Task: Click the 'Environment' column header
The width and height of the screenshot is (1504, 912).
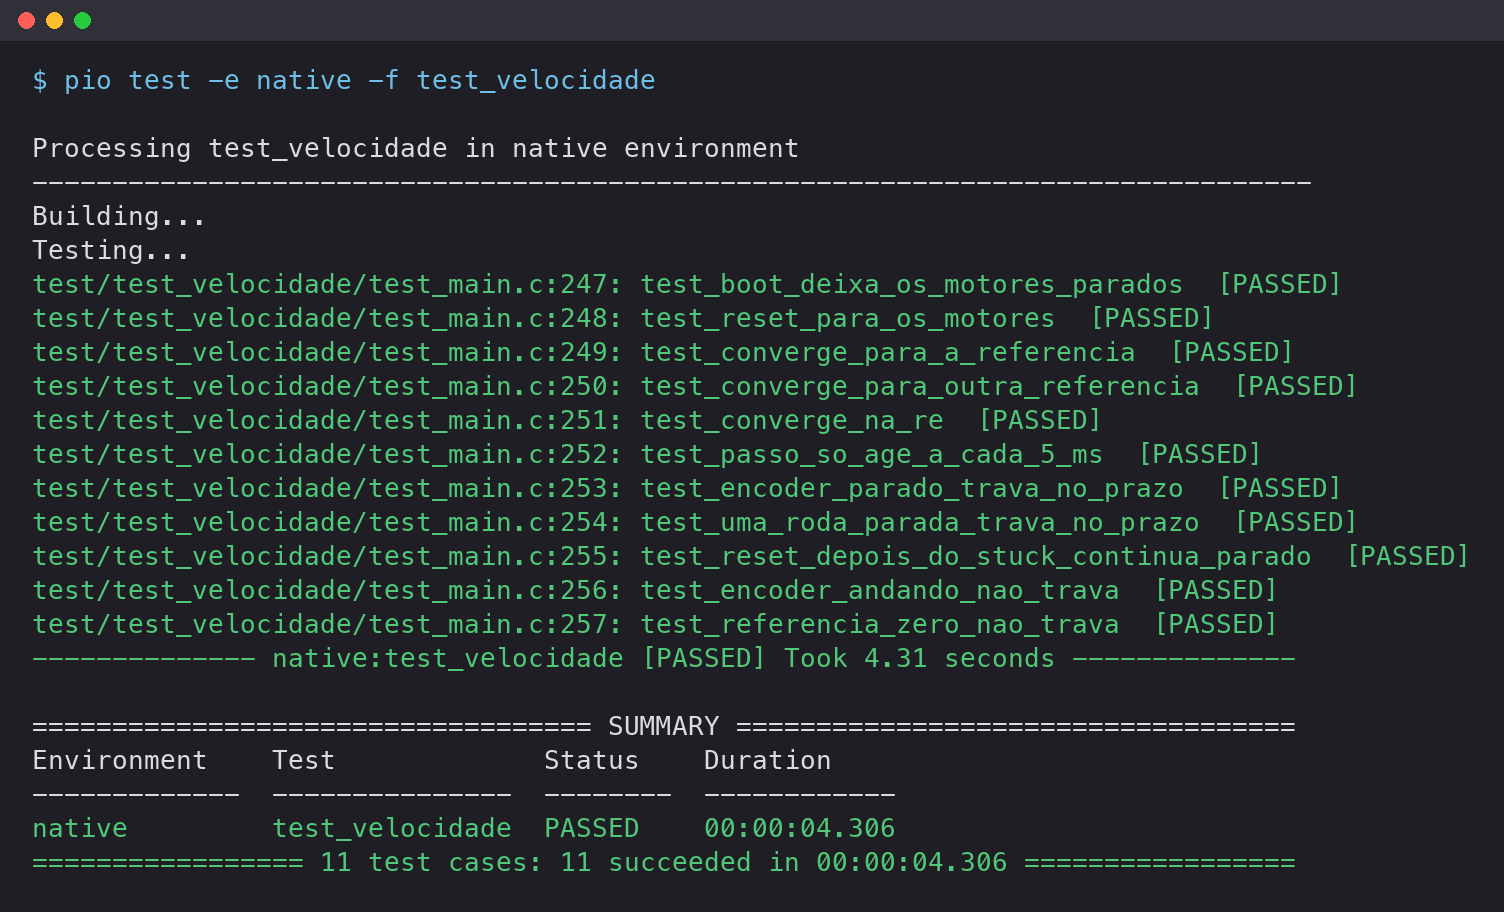Action: tap(120, 760)
